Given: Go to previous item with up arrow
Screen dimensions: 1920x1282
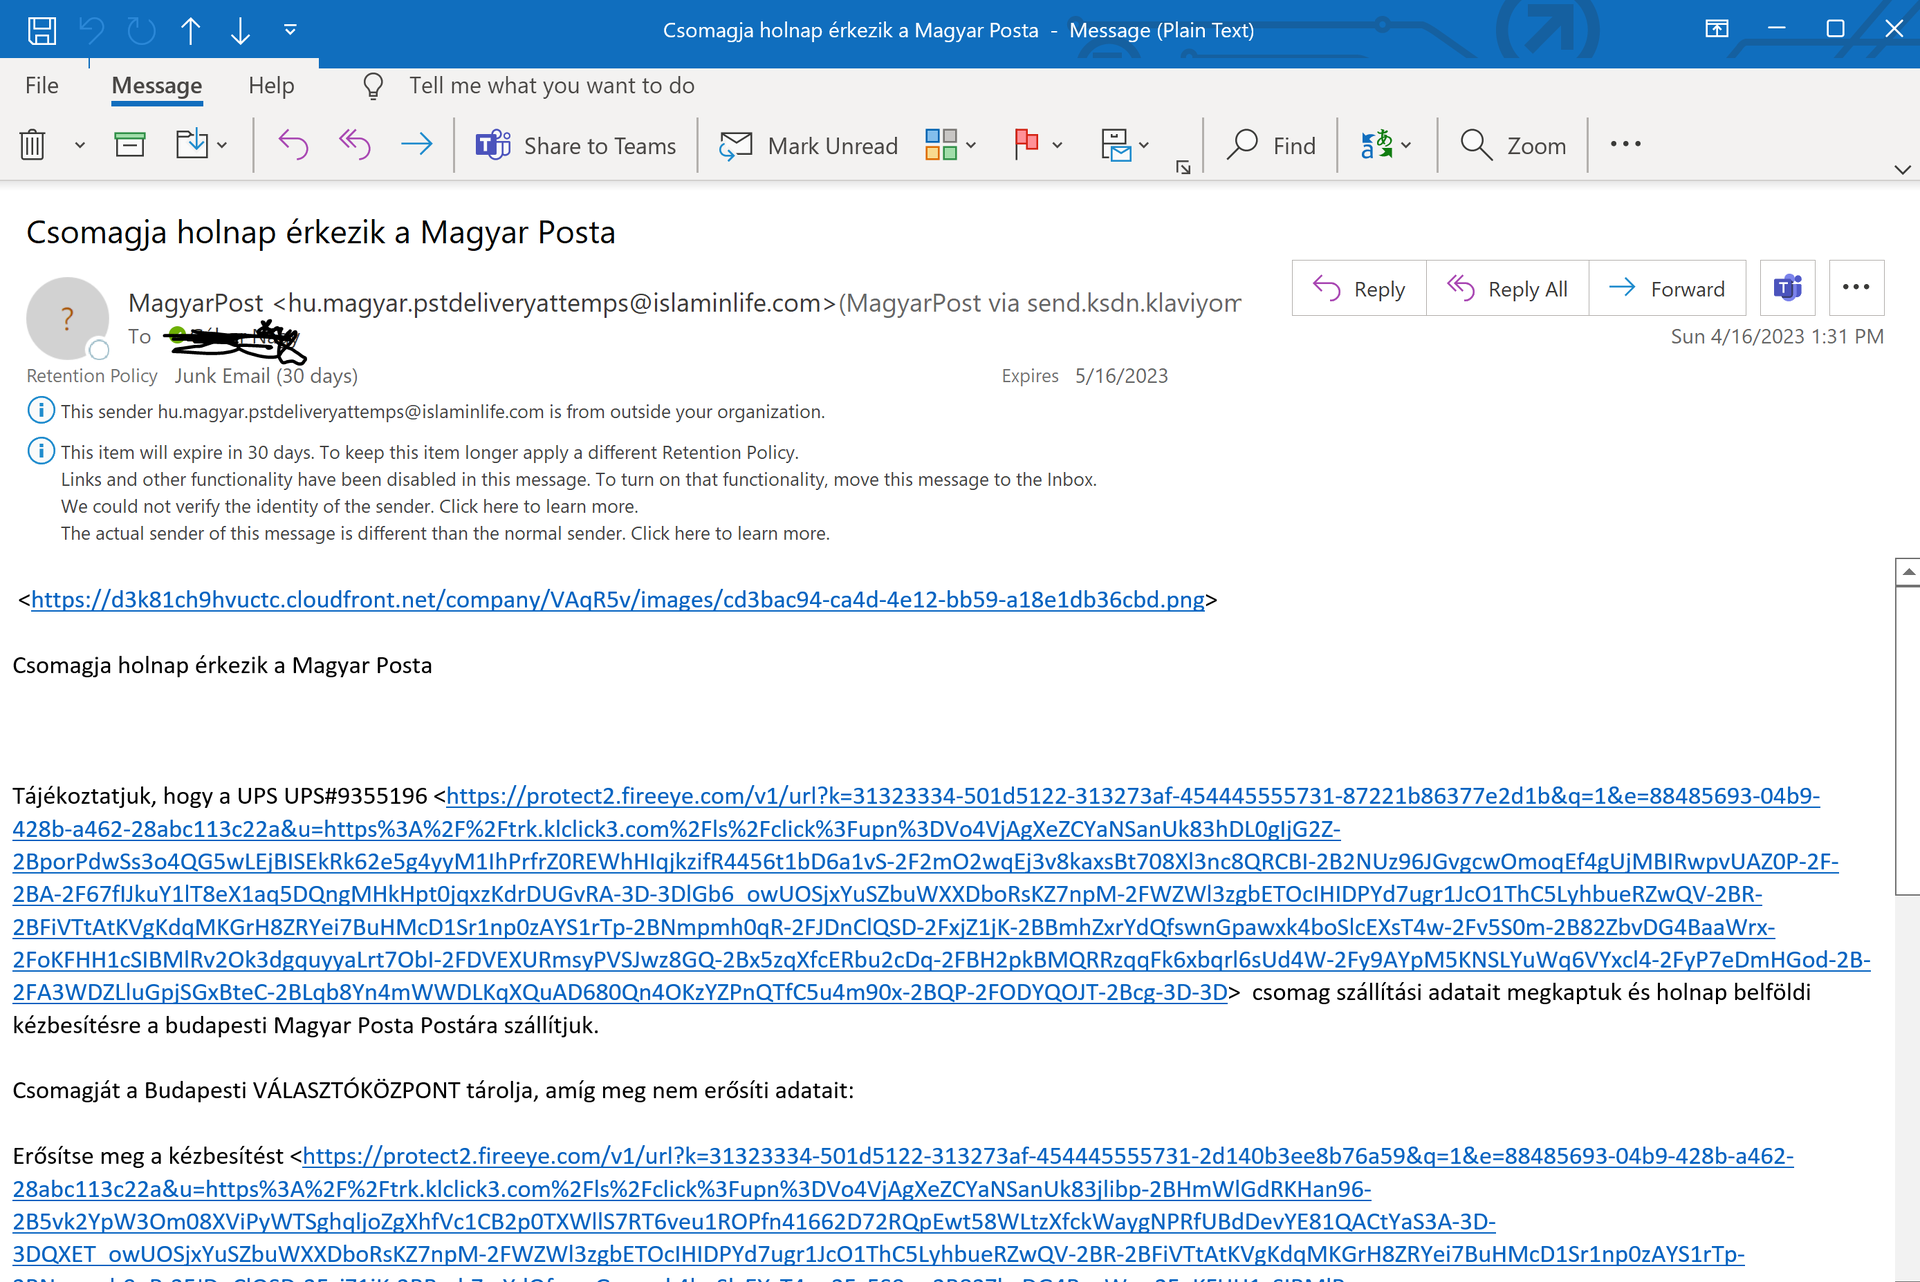Looking at the screenshot, I should (190, 30).
